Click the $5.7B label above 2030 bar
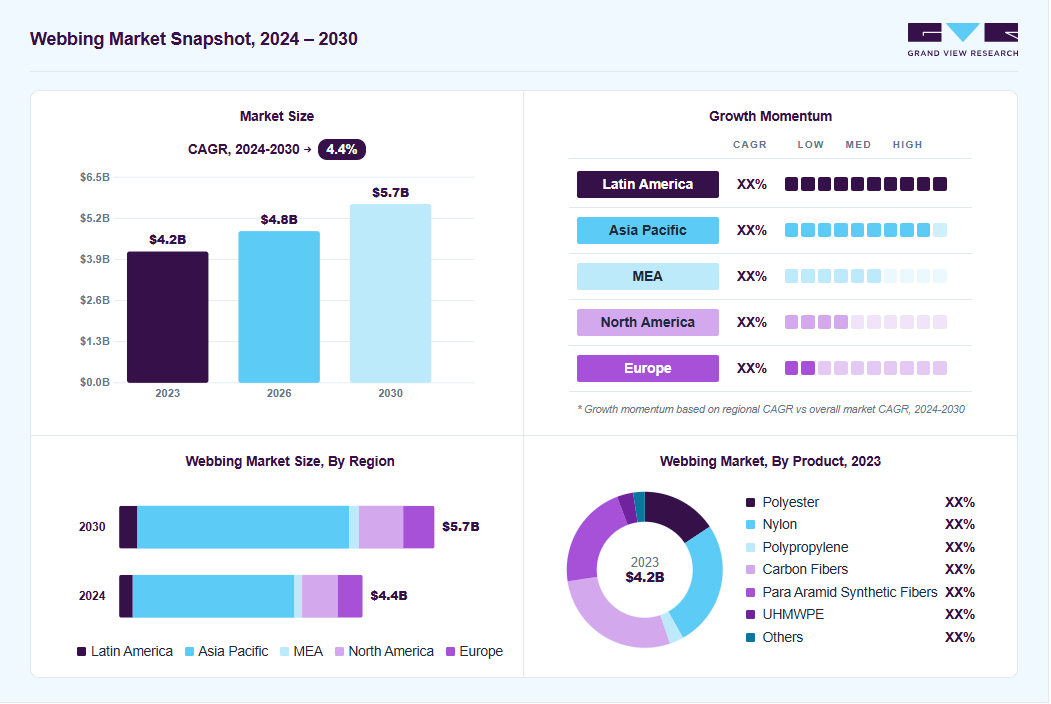This screenshot has height=704, width=1051. [390, 192]
